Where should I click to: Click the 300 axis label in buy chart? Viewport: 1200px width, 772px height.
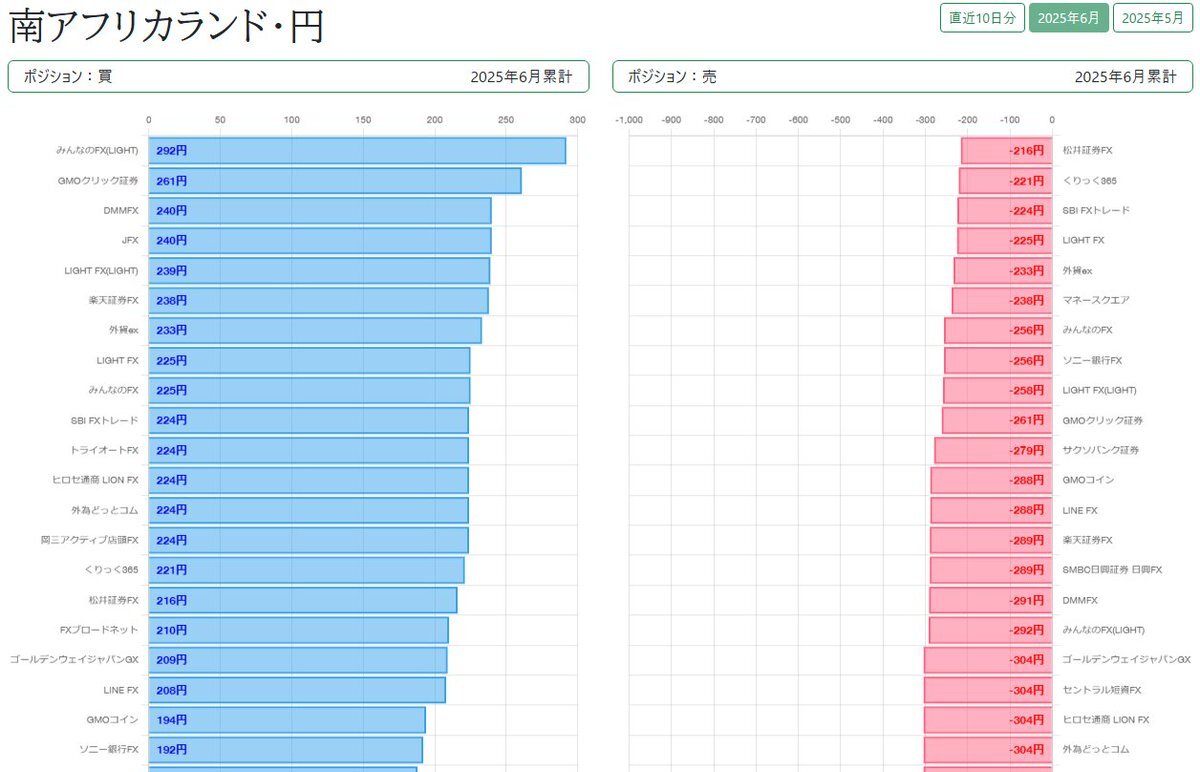coord(577,120)
